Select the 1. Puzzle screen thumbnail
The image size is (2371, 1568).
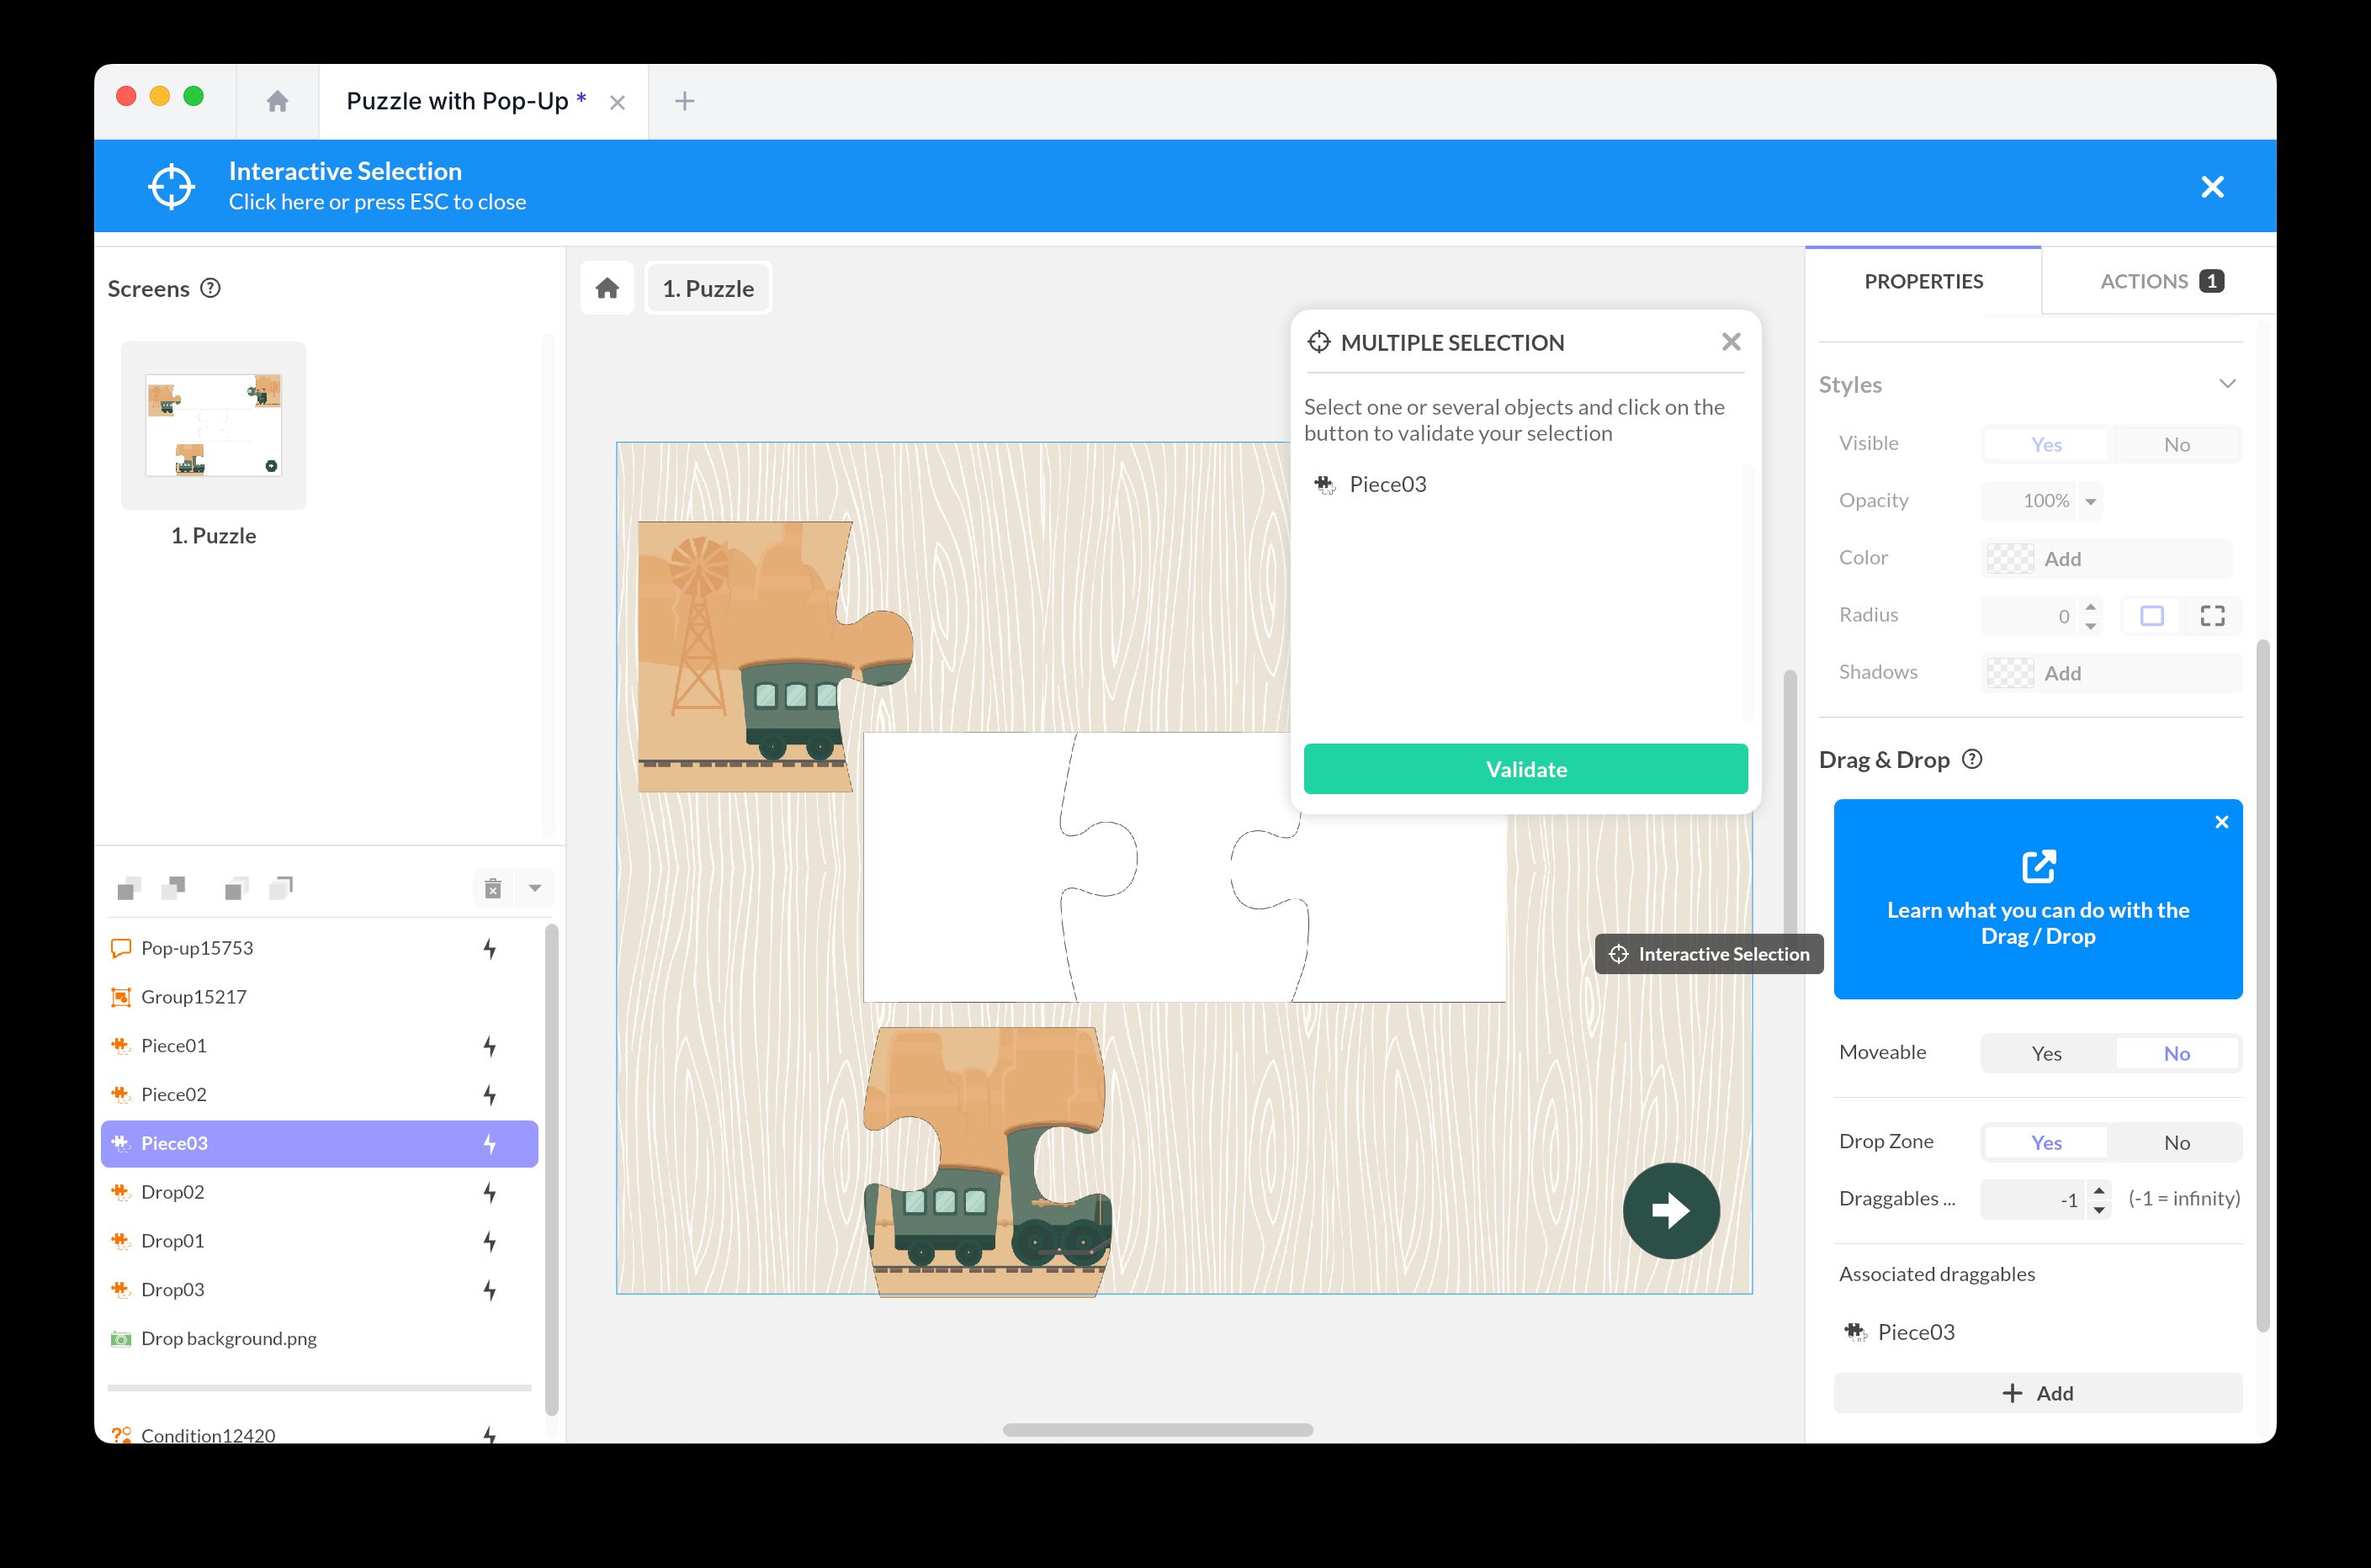213,426
